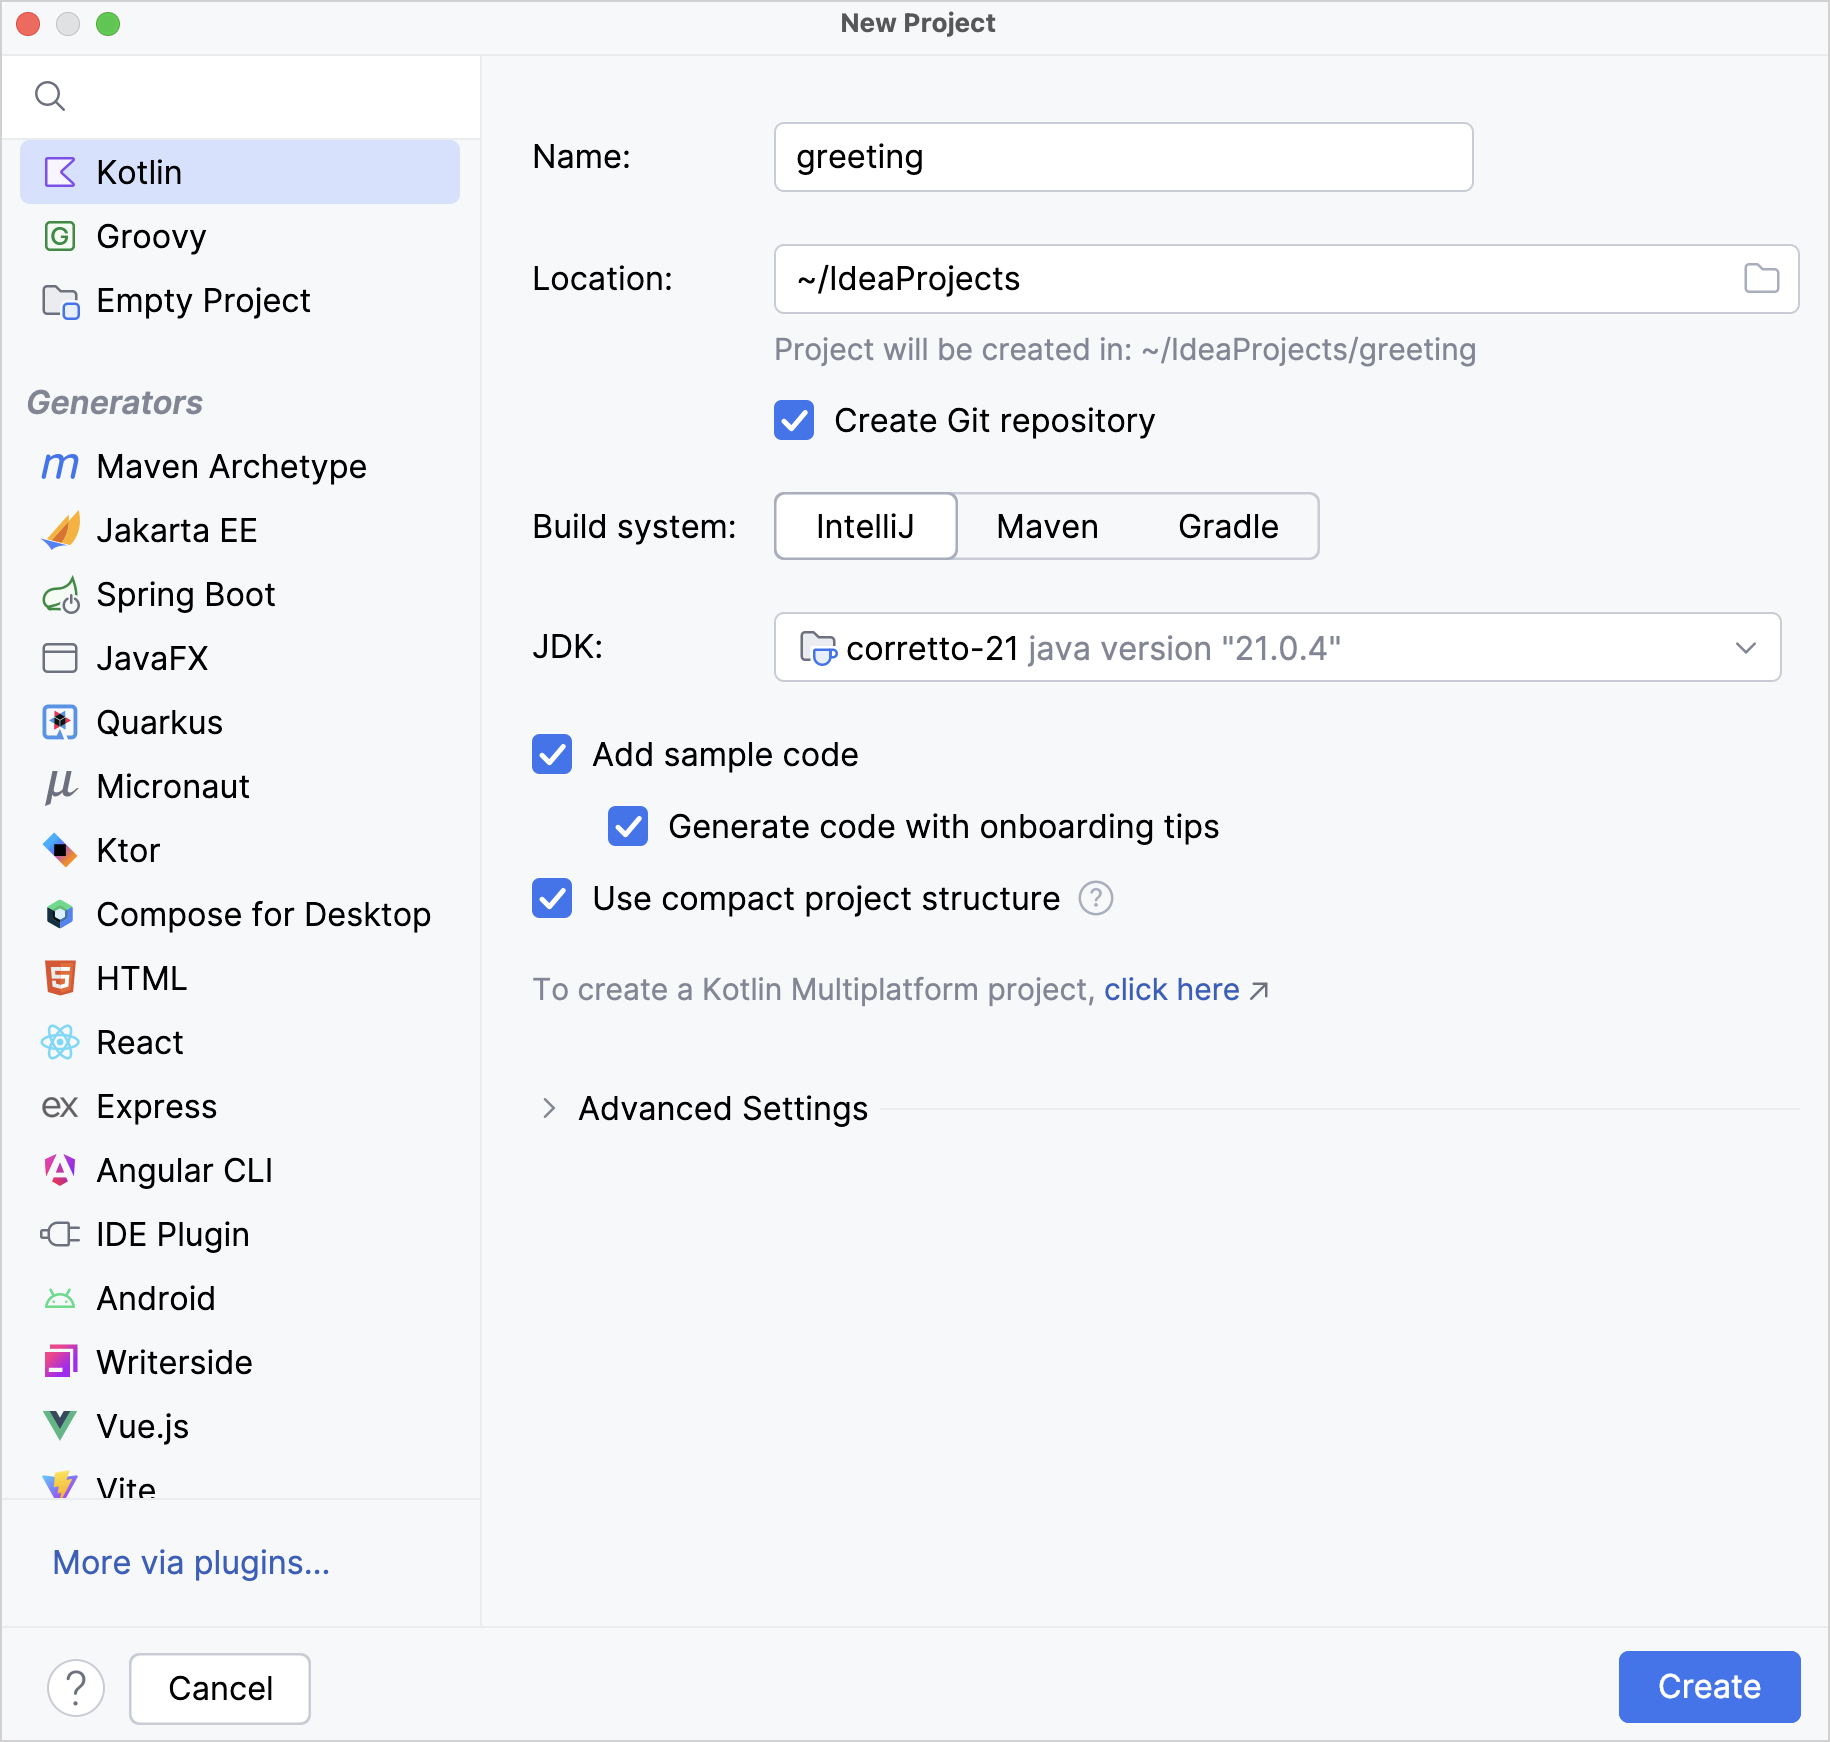Edit the project Name field

tap(1122, 156)
